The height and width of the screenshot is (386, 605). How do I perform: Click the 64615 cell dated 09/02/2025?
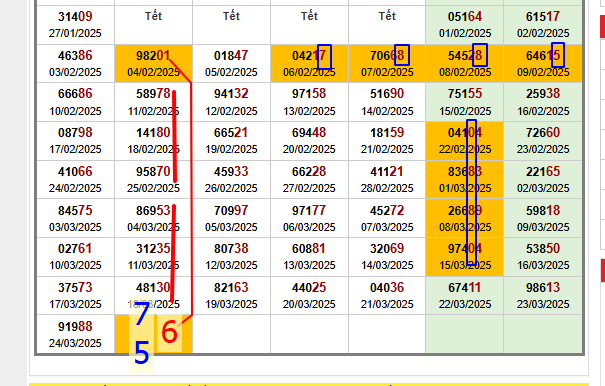[543, 64]
